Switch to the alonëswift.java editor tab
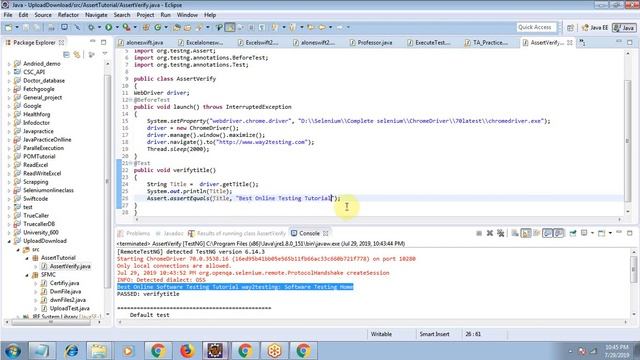The width and height of the screenshot is (640, 360). point(141,42)
